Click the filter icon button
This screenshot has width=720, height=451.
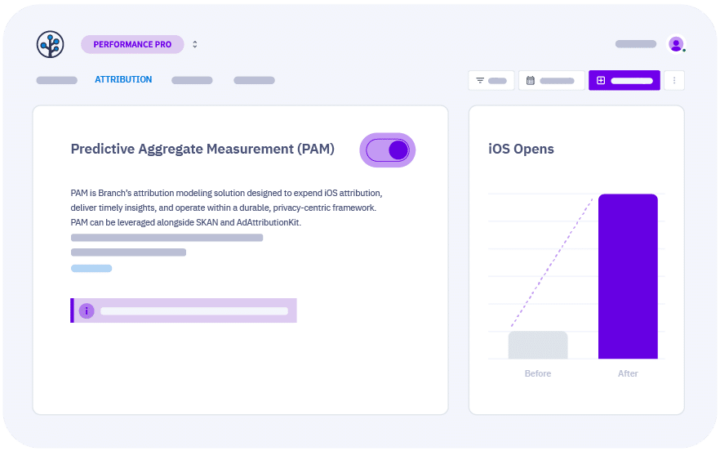pyautogui.click(x=491, y=80)
